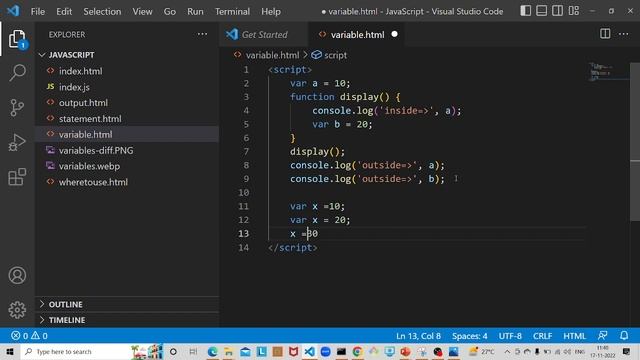Open the Go menu

170,11
